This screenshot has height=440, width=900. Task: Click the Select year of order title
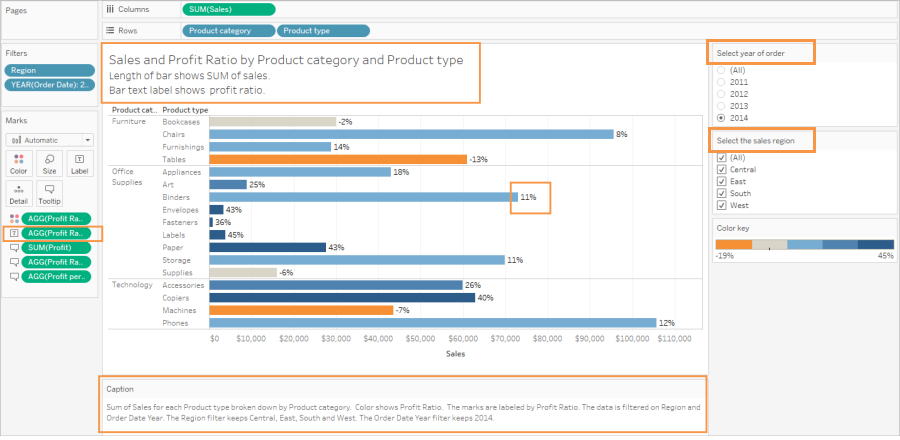pyautogui.click(x=751, y=53)
